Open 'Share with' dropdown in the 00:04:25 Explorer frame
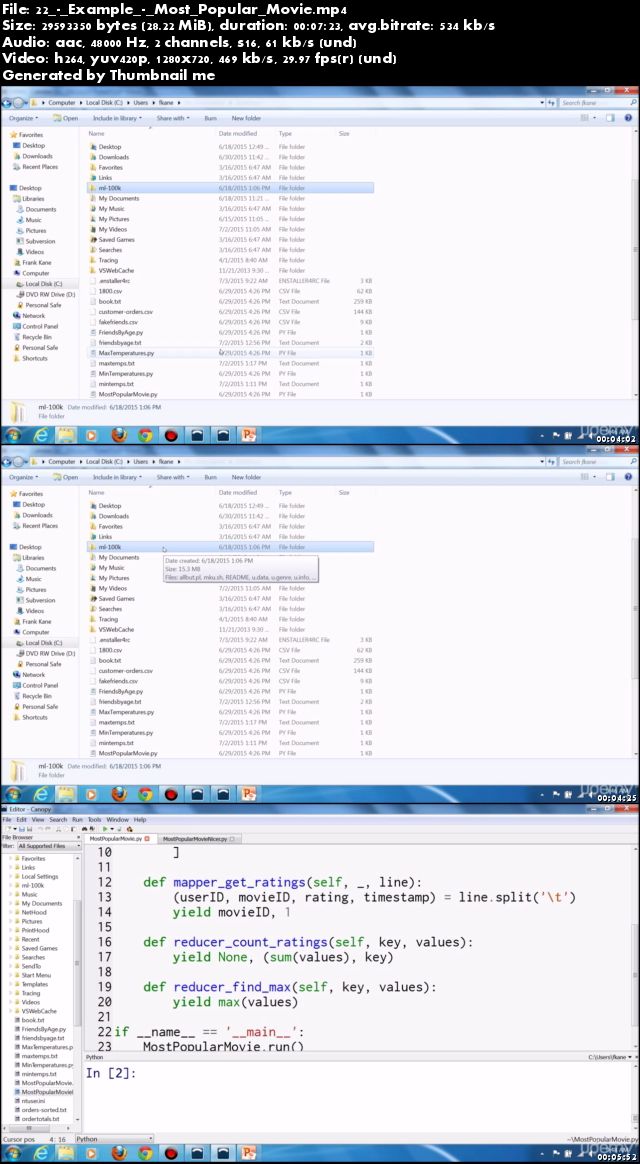The height and width of the screenshot is (1164, 640). tap(173, 477)
